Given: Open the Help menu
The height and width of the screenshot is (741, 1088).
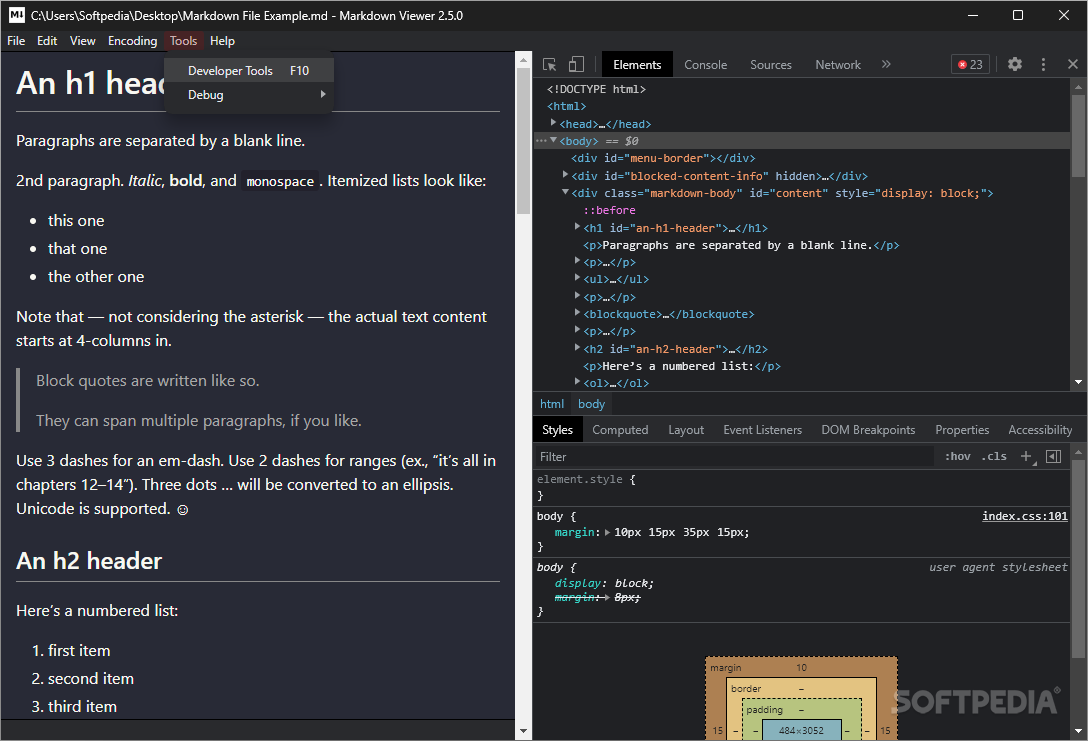Looking at the screenshot, I should click(223, 41).
